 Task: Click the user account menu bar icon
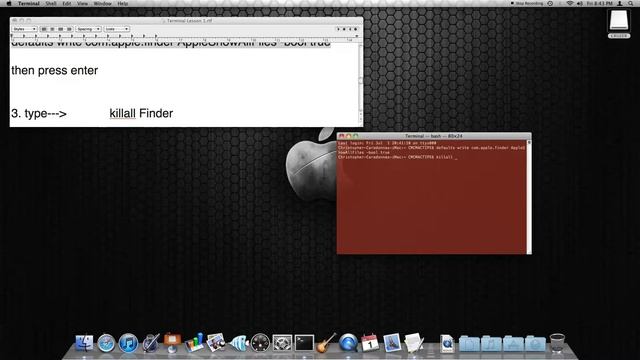(620, 3)
